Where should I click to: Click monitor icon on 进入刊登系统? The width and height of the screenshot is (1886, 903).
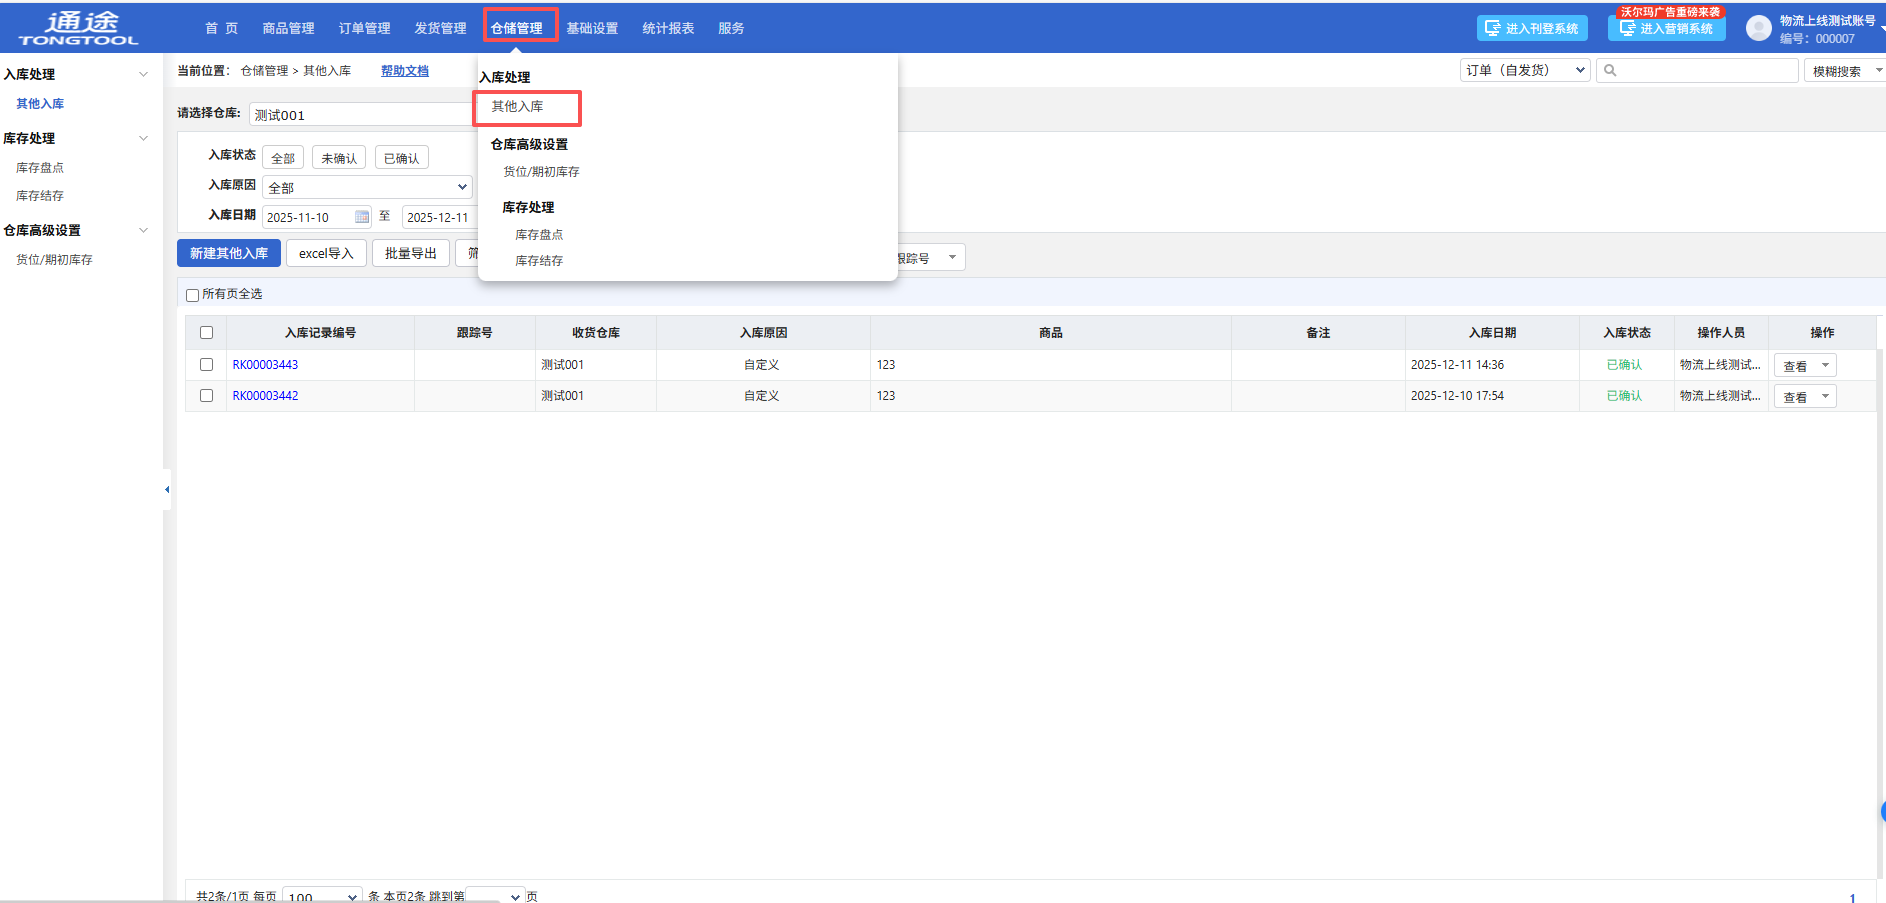click(1492, 28)
